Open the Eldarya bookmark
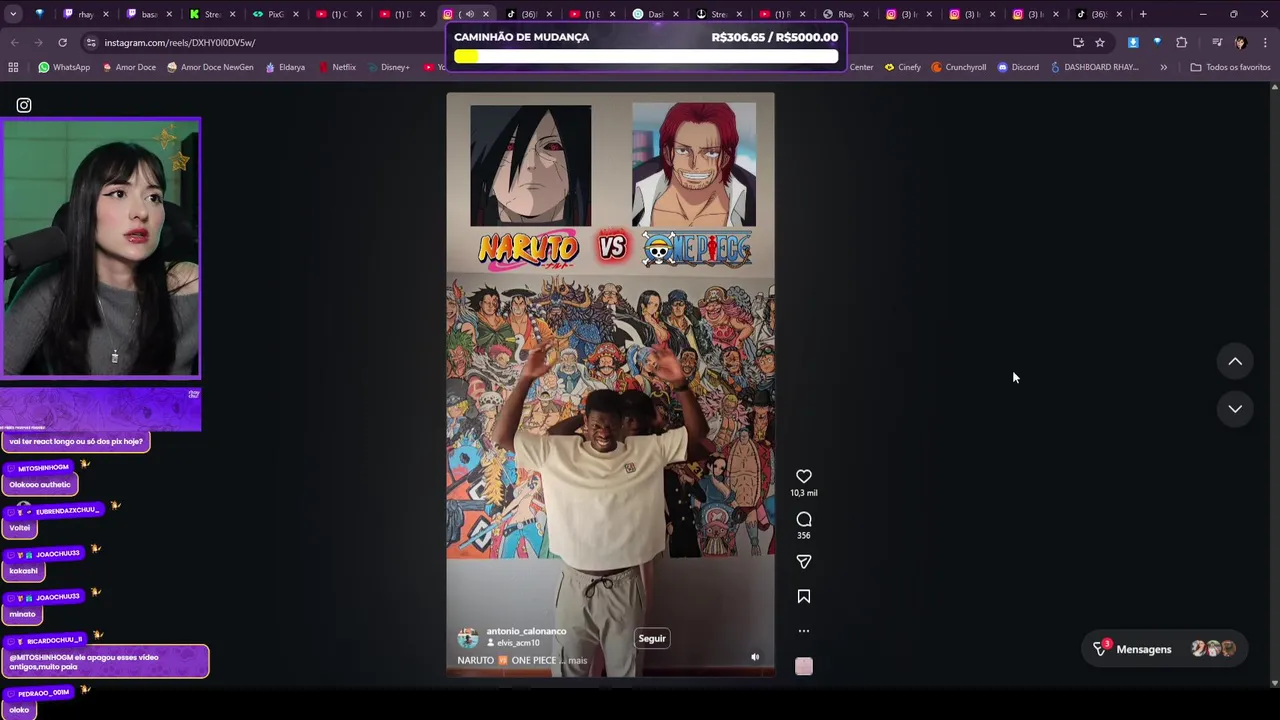This screenshot has width=1280, height=720. [285, 67]
